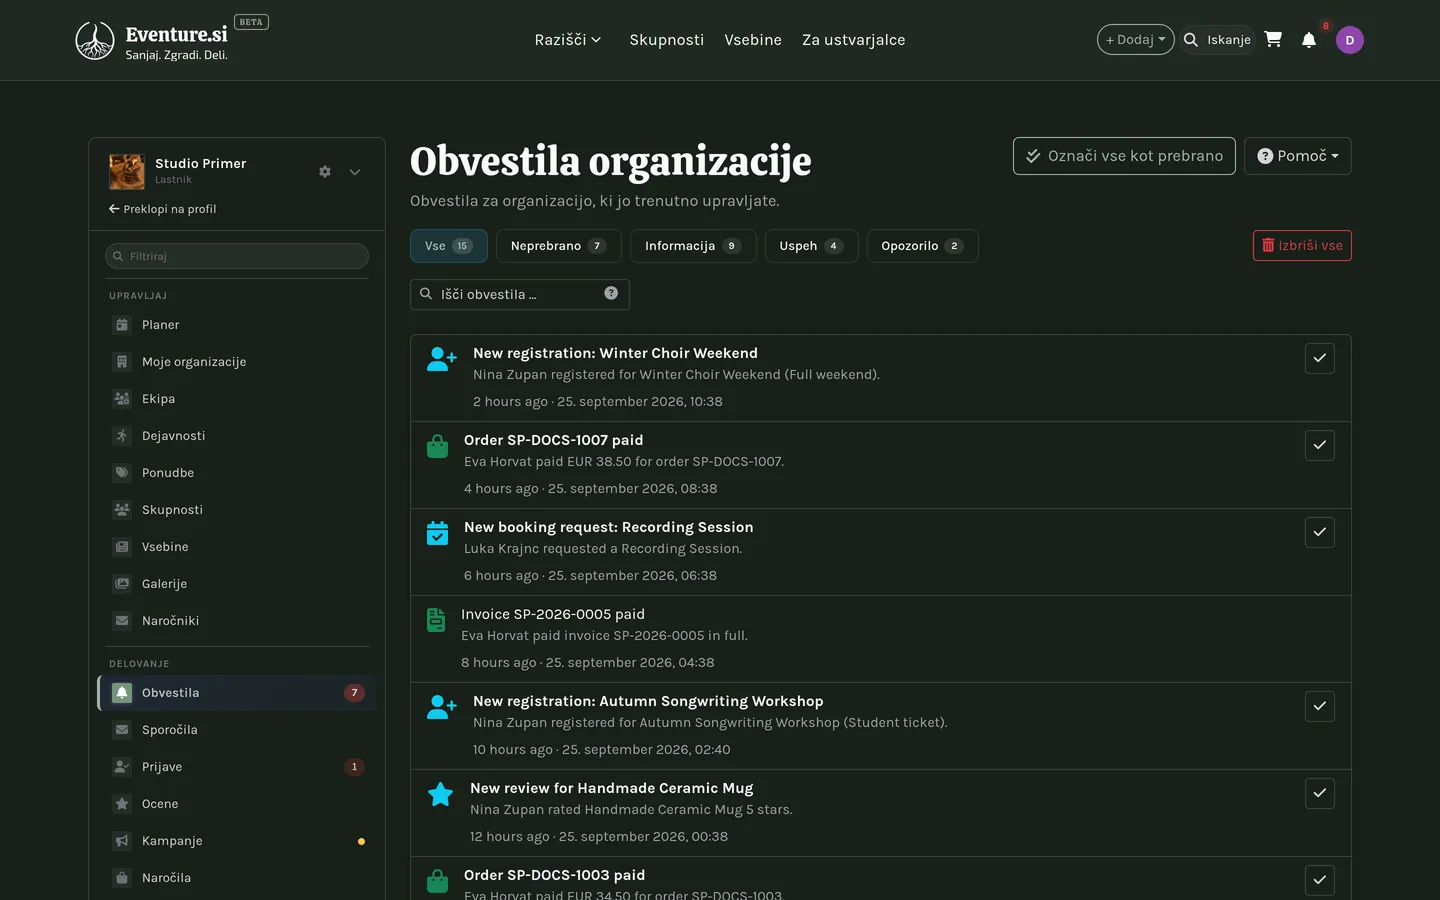Click Označi vse kot prebrano button

(1124, 156)
